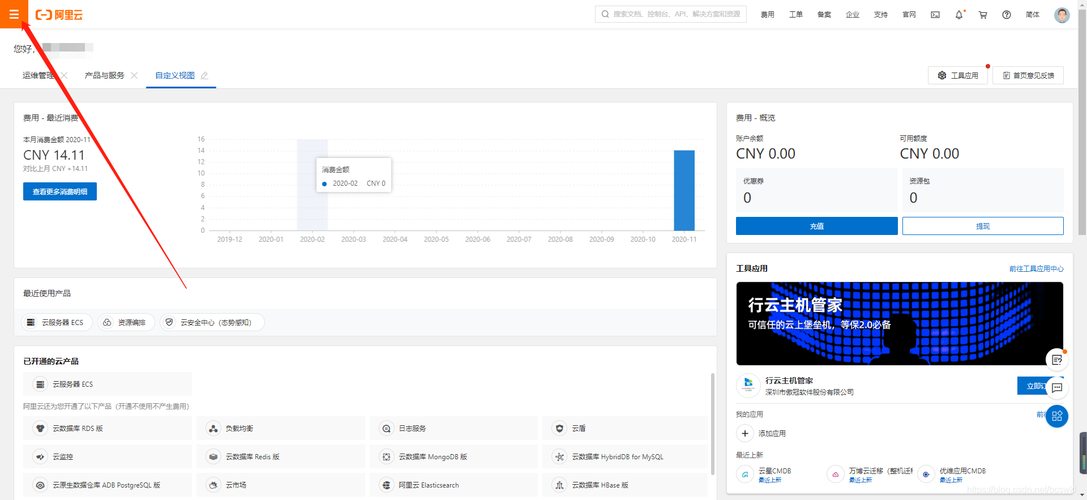Click the 云安全中心 shield icon
The image size is (1087, 500).
click(x=169, y=322)
